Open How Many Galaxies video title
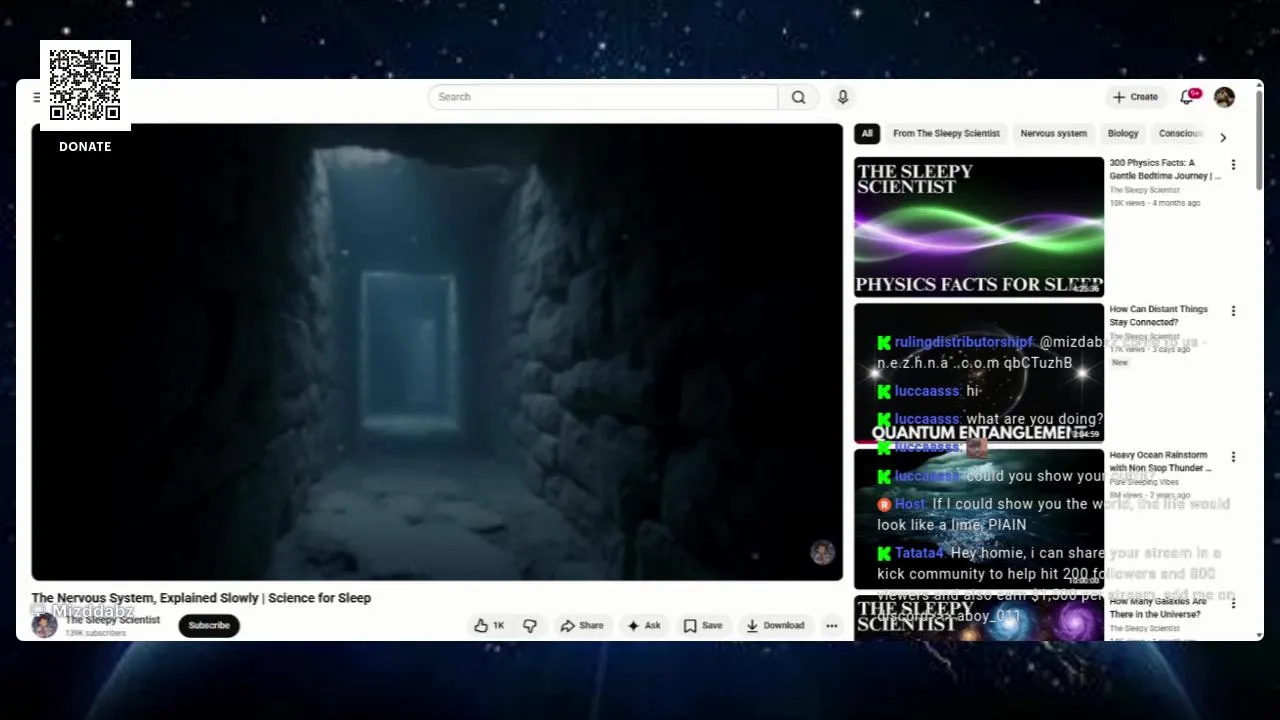Image resolution: width=1280 pixels, height=720 pixels. click(1158, 608)
